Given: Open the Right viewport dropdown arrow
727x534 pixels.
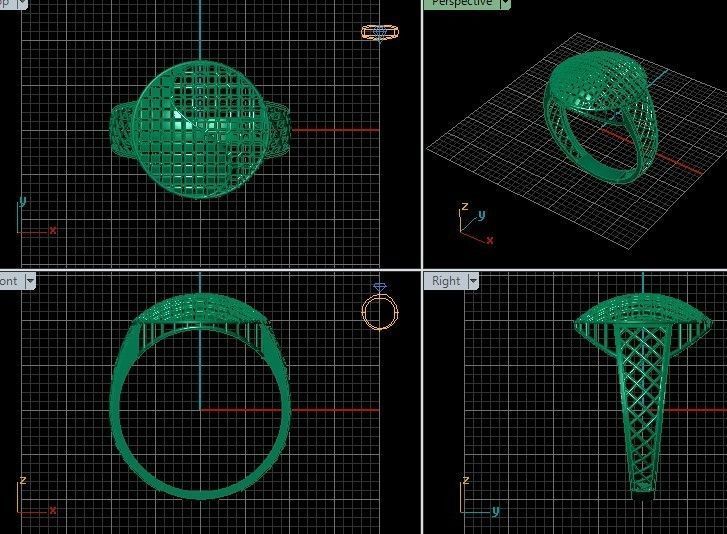Looking at the screenshot, I should (x=473, y=281).
